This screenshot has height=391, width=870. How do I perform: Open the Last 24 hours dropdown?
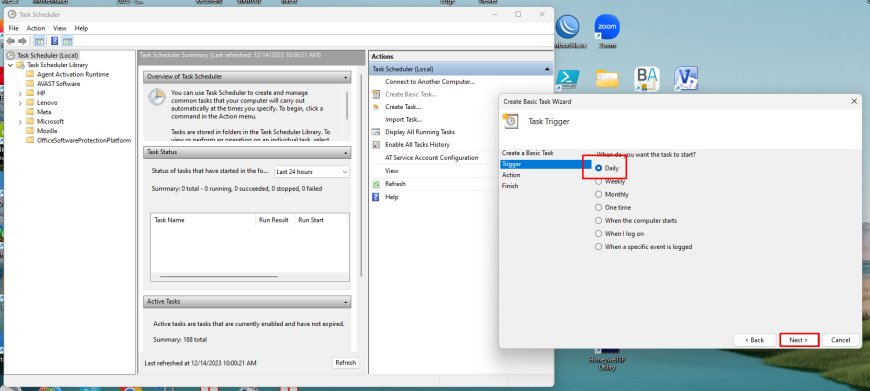pos(312,172)
